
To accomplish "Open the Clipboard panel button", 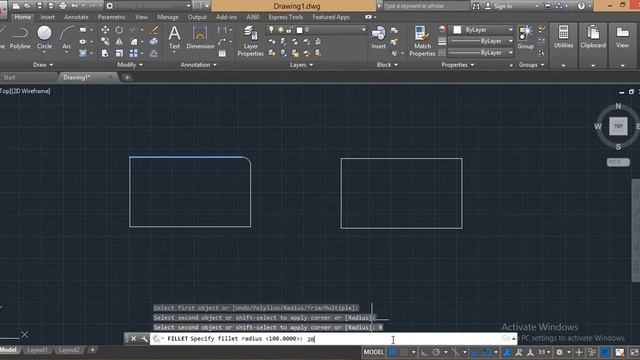I will pyautogui.click(x=593, y=38).
